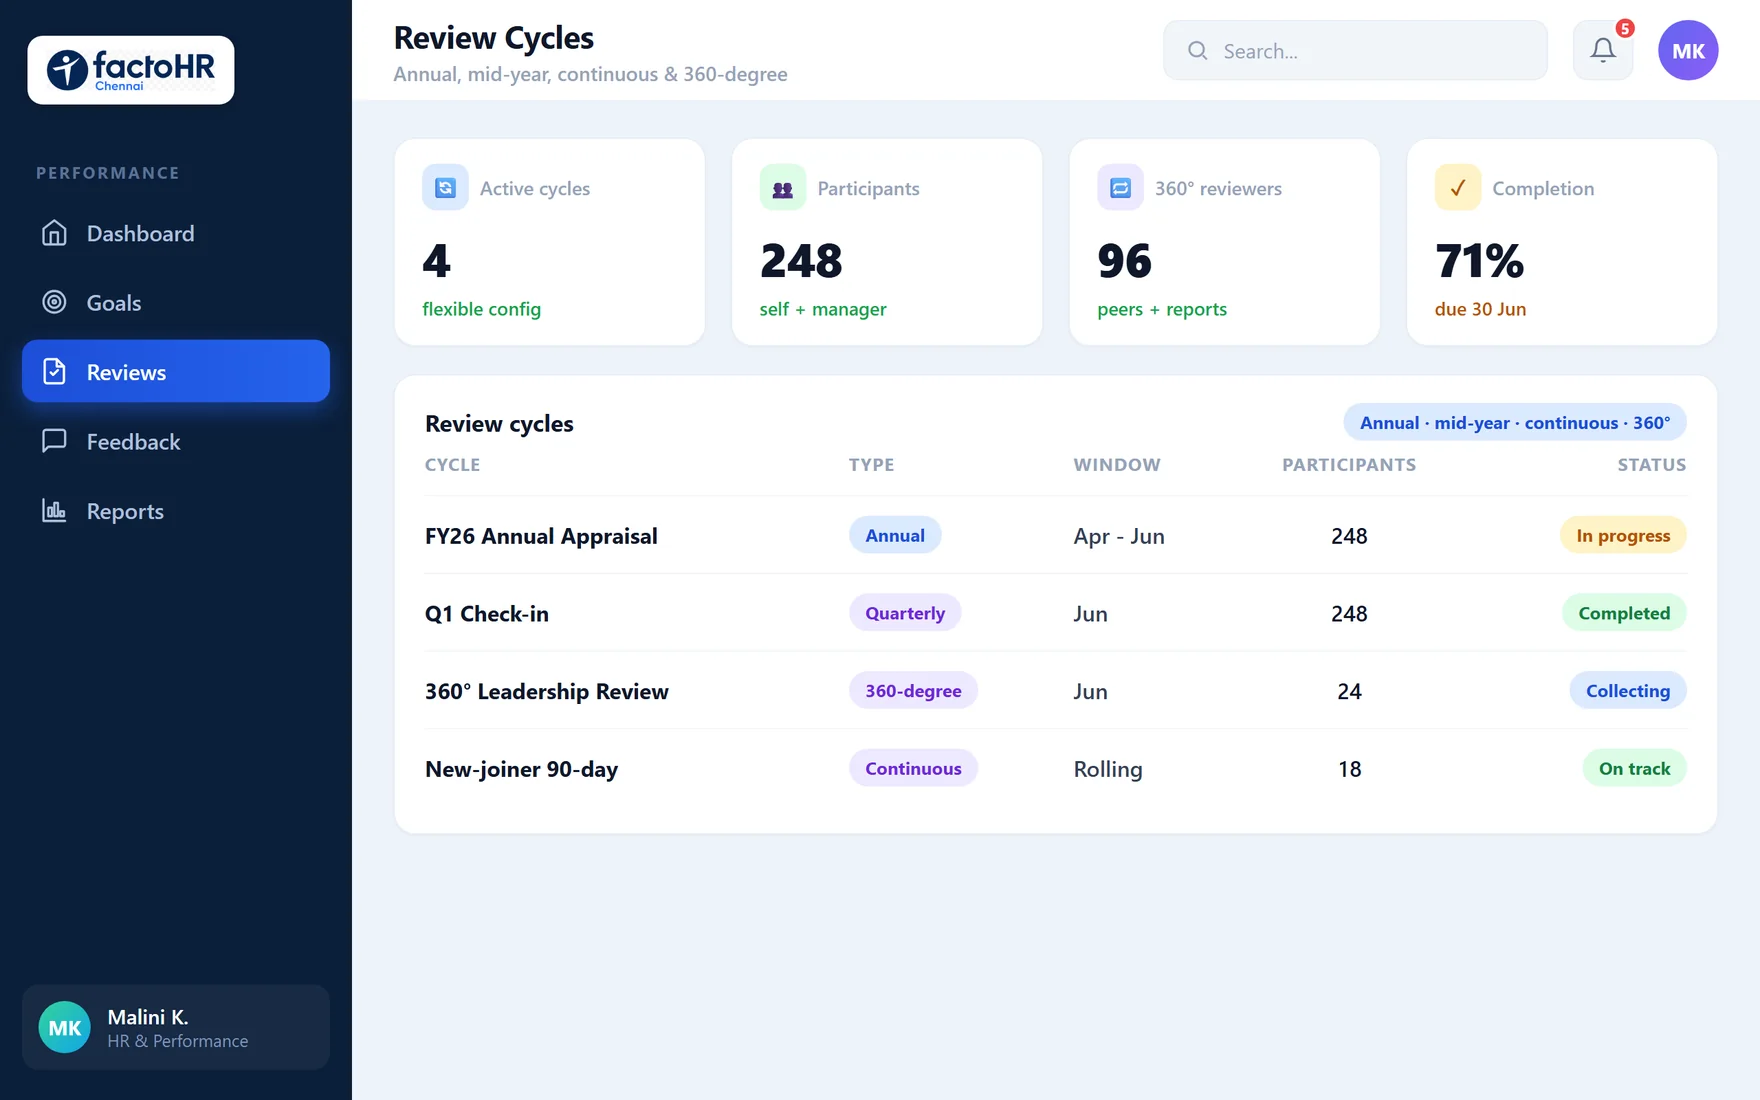The height and width of the screenshot is (1100, 1760).
Task: Click the search magnifier icon
Action: click(x=1197, y=50)
